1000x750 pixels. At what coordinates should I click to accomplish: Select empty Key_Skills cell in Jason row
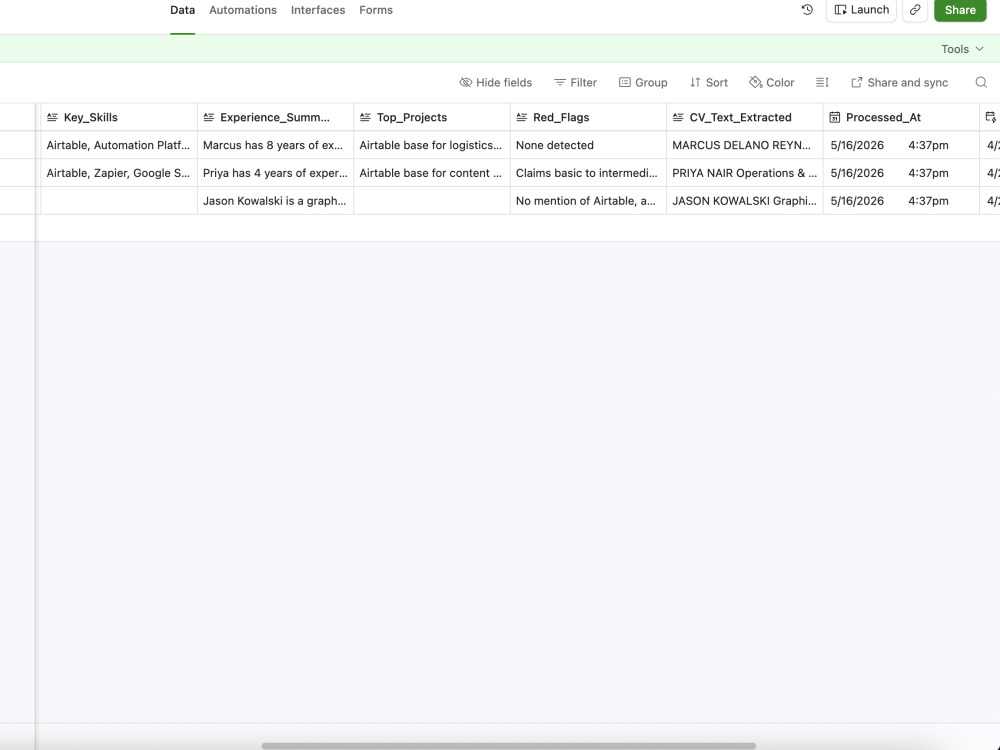[119, 201]
